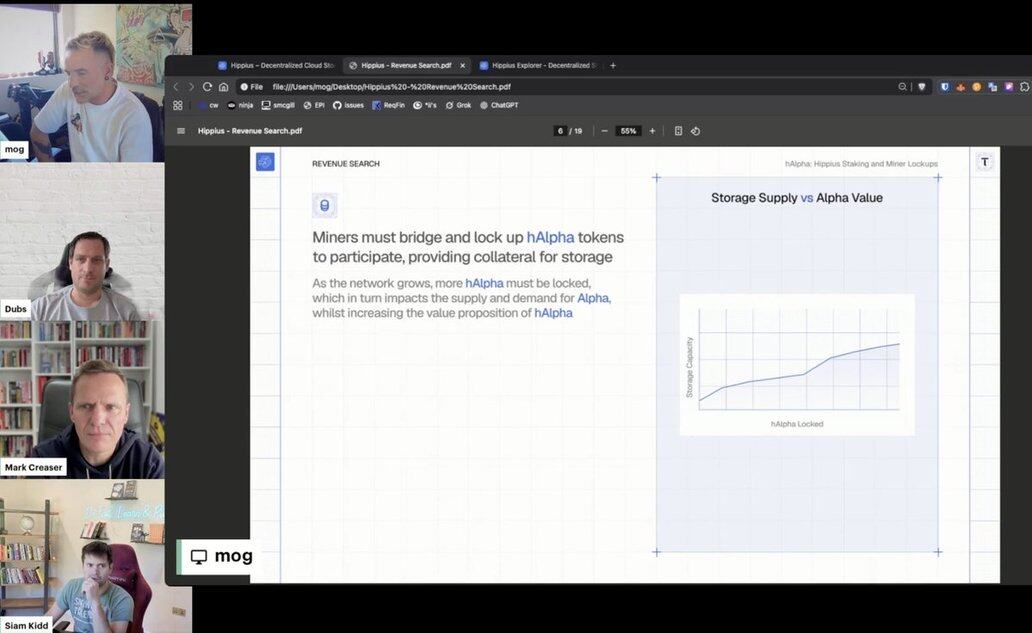This screenshot has height=633, width=1032.
Task: Open the cw bookmark
Action: [x=209, y=105]
